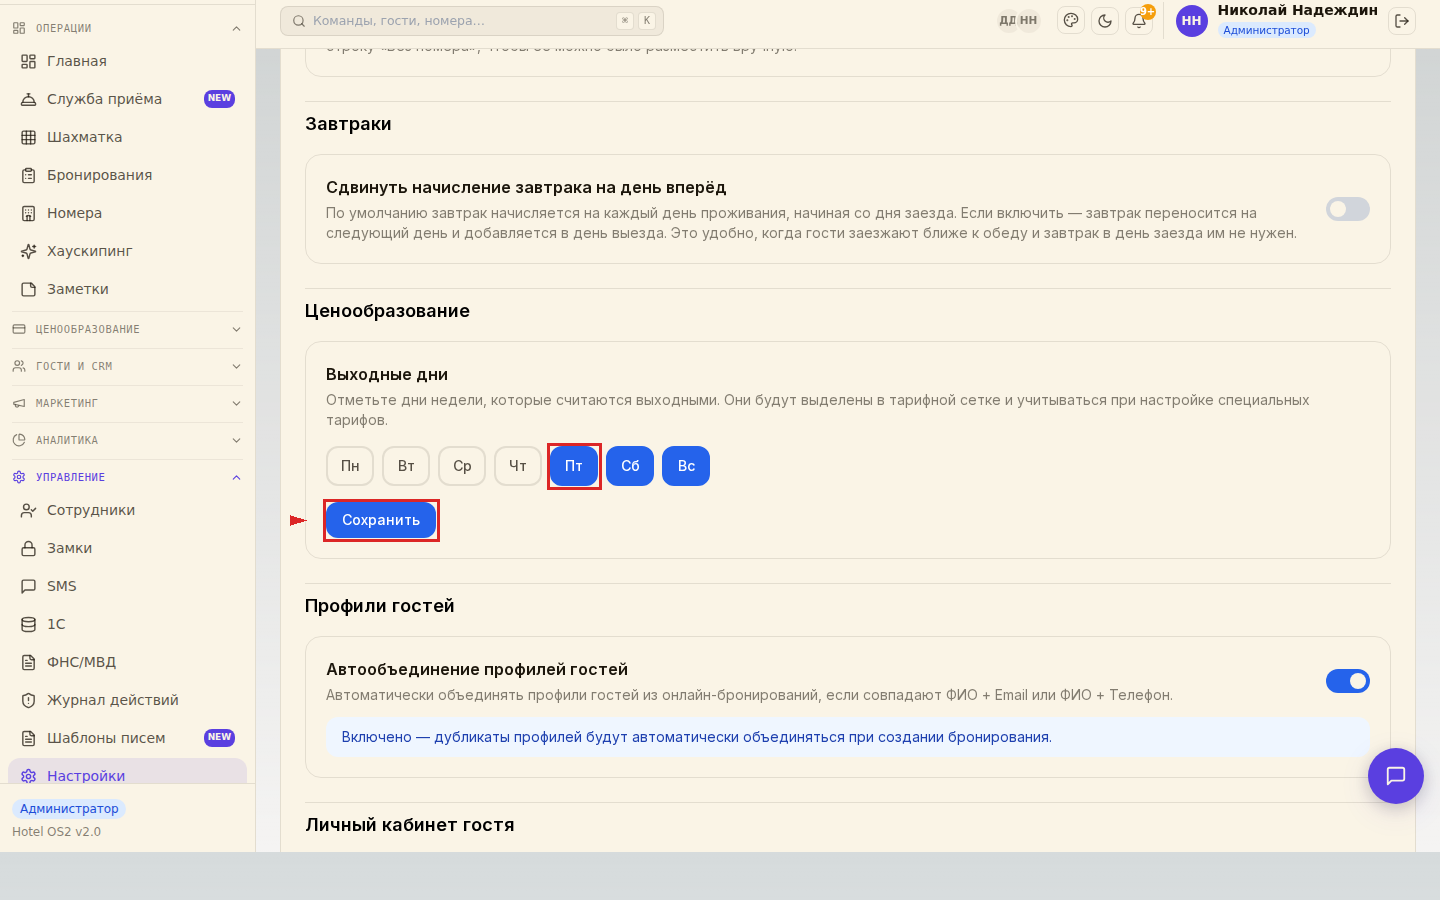Click the Hotel OS2 v2.0 version text
The width and height of the screenshot is (1440, 900).
[56, 832]
